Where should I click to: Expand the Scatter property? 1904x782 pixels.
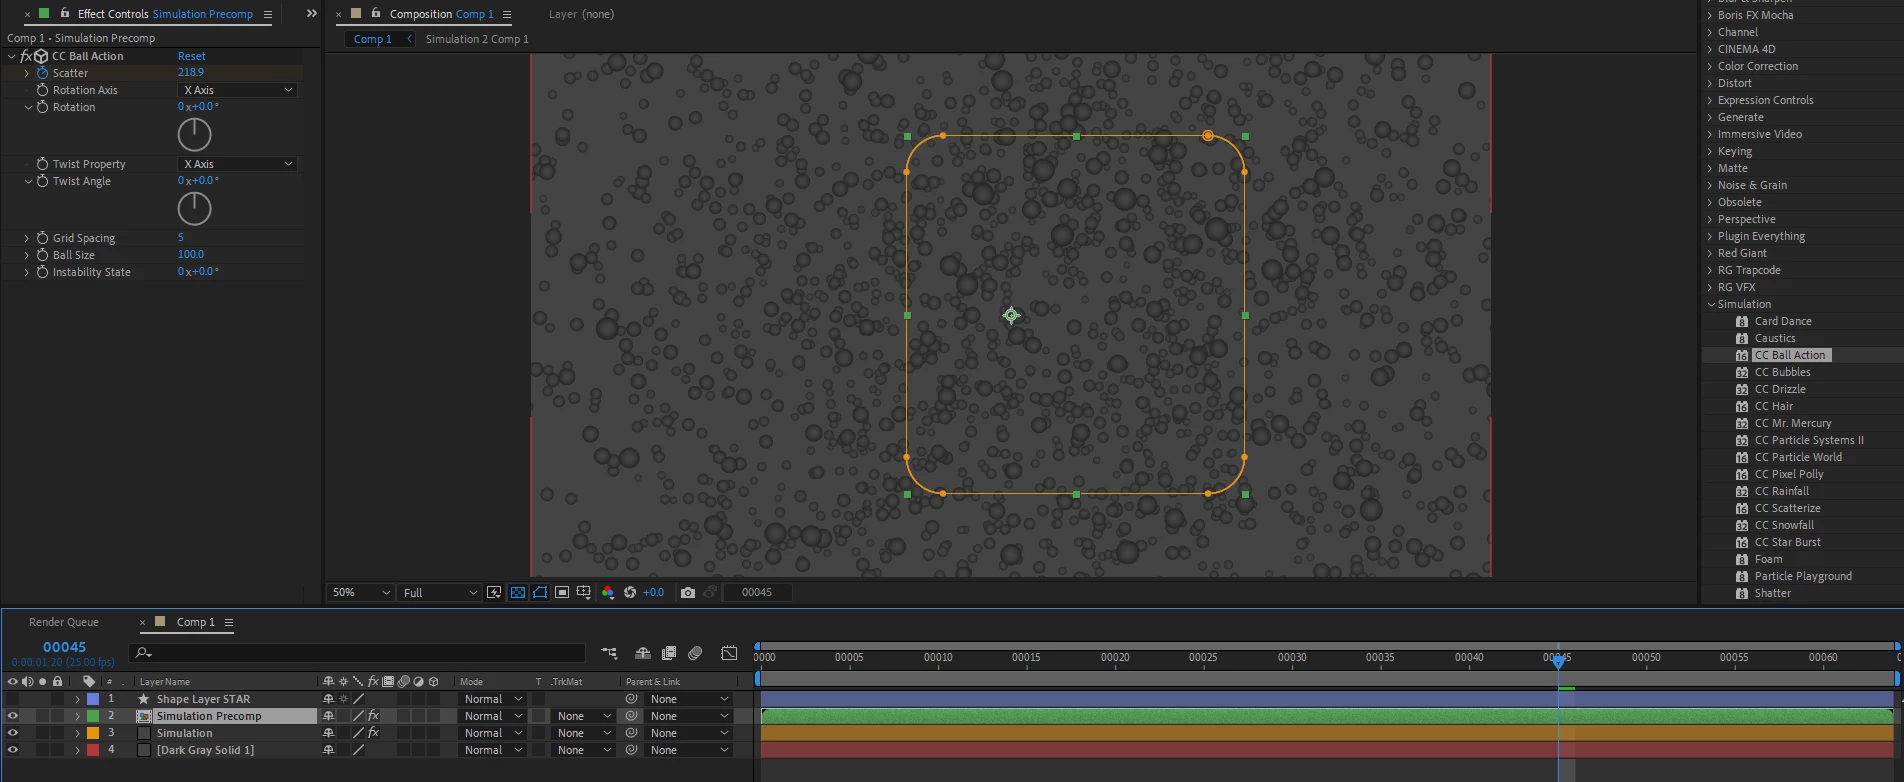tap(26, 73)
